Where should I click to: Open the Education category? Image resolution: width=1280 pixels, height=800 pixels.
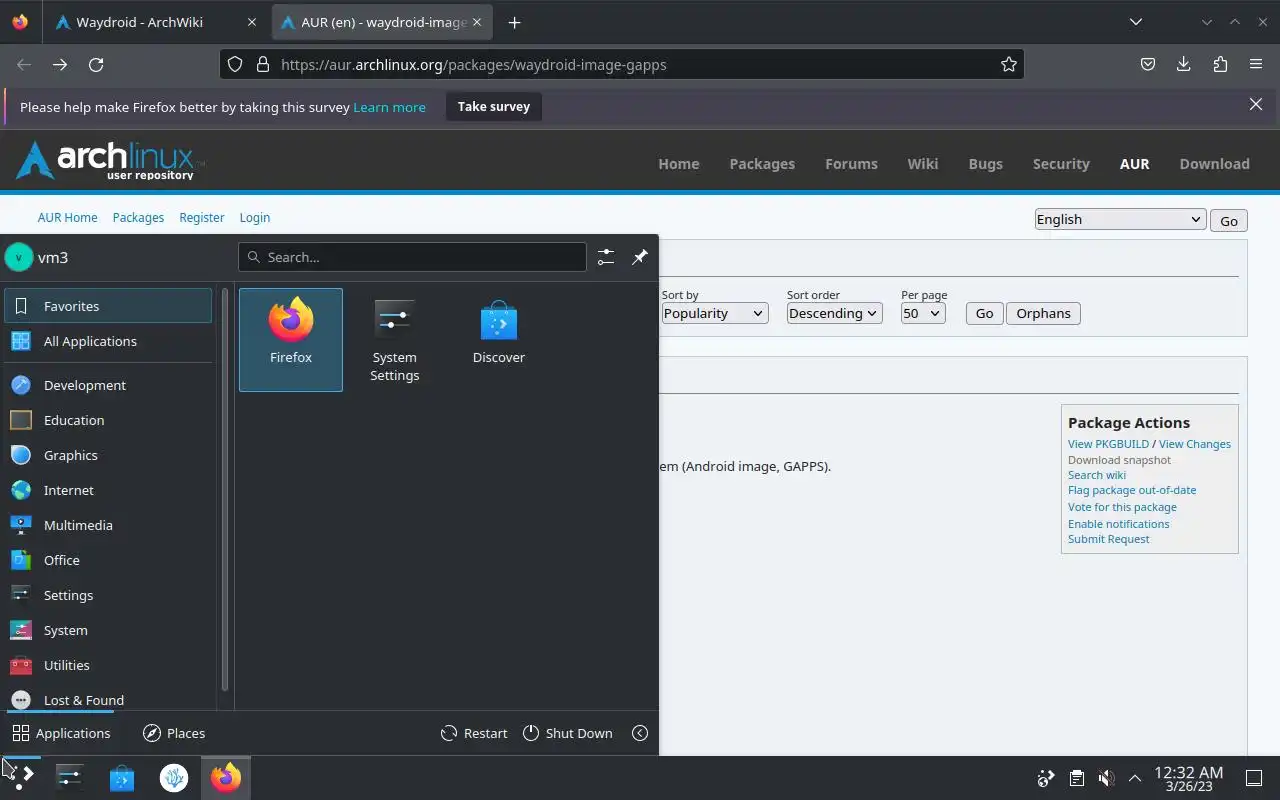click(108, 420)
